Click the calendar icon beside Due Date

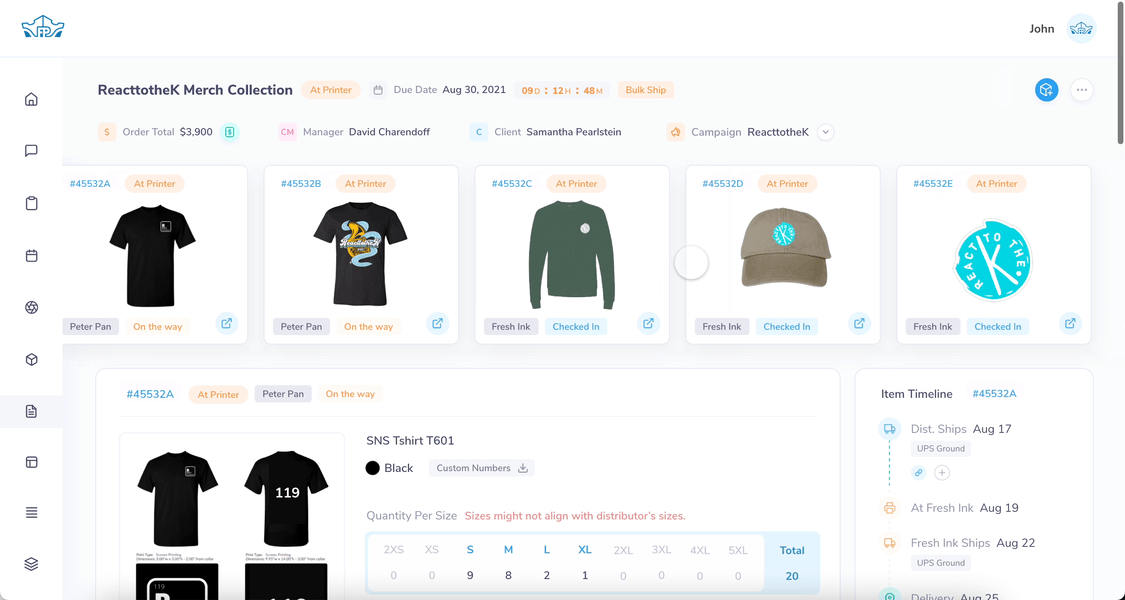coord(377,90)
